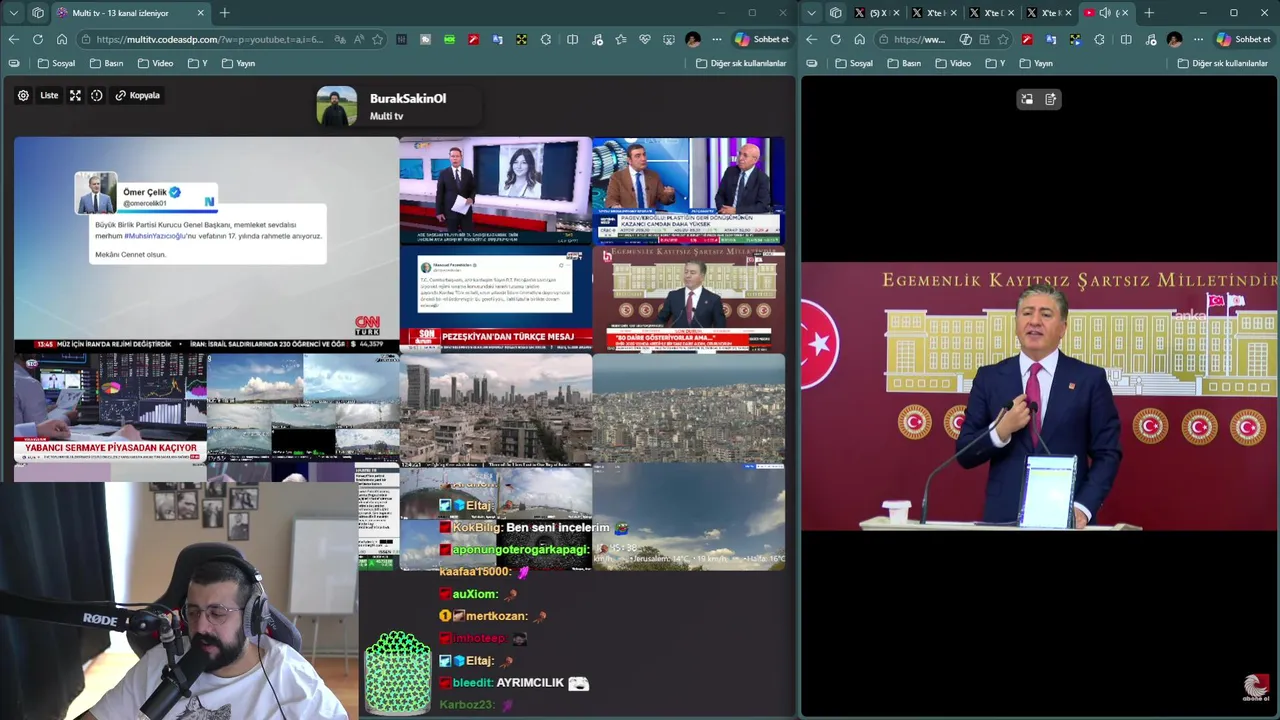Open the favorites list in left browser toolbar

[x=621, y=39]
